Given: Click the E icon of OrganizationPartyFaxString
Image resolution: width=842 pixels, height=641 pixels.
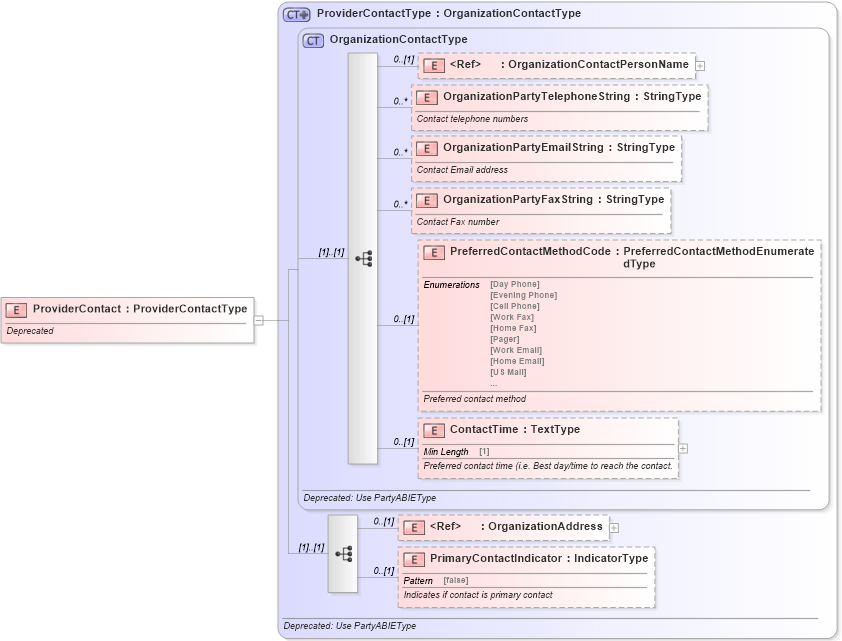Looking at the screenshot, I should [427, 201].
